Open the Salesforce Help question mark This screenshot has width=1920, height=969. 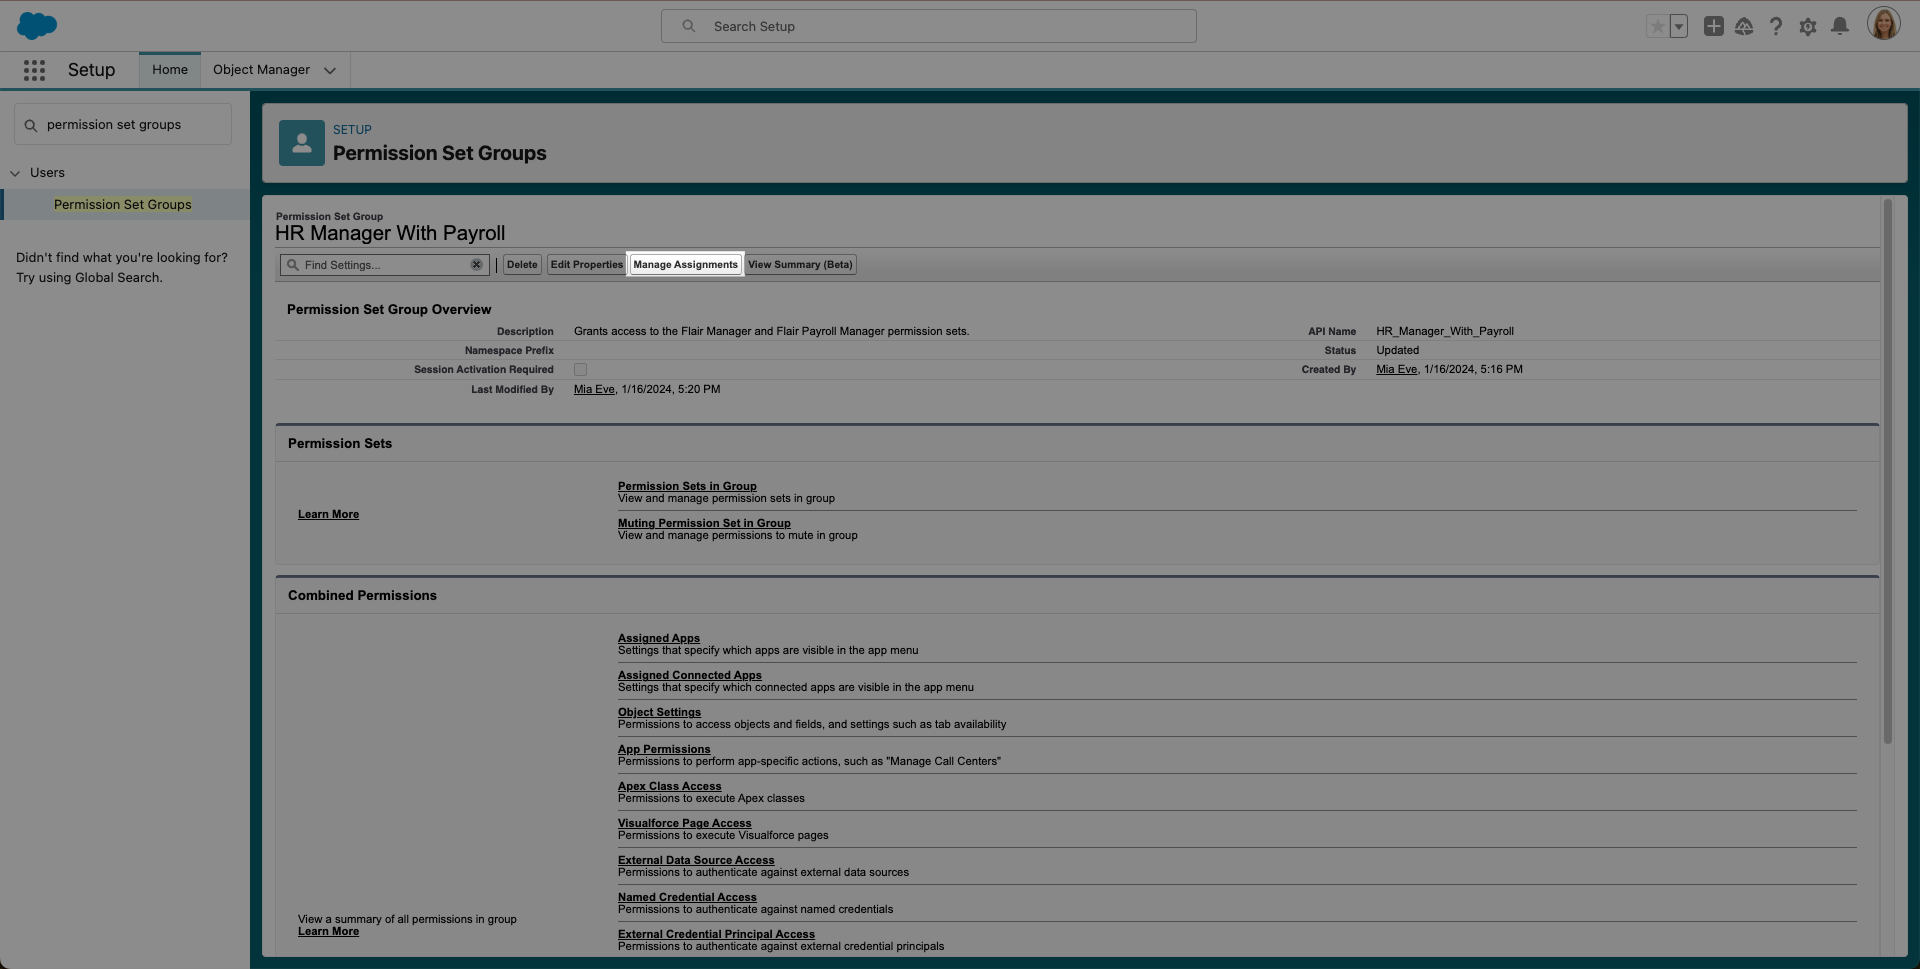(x=1775, y=27)
